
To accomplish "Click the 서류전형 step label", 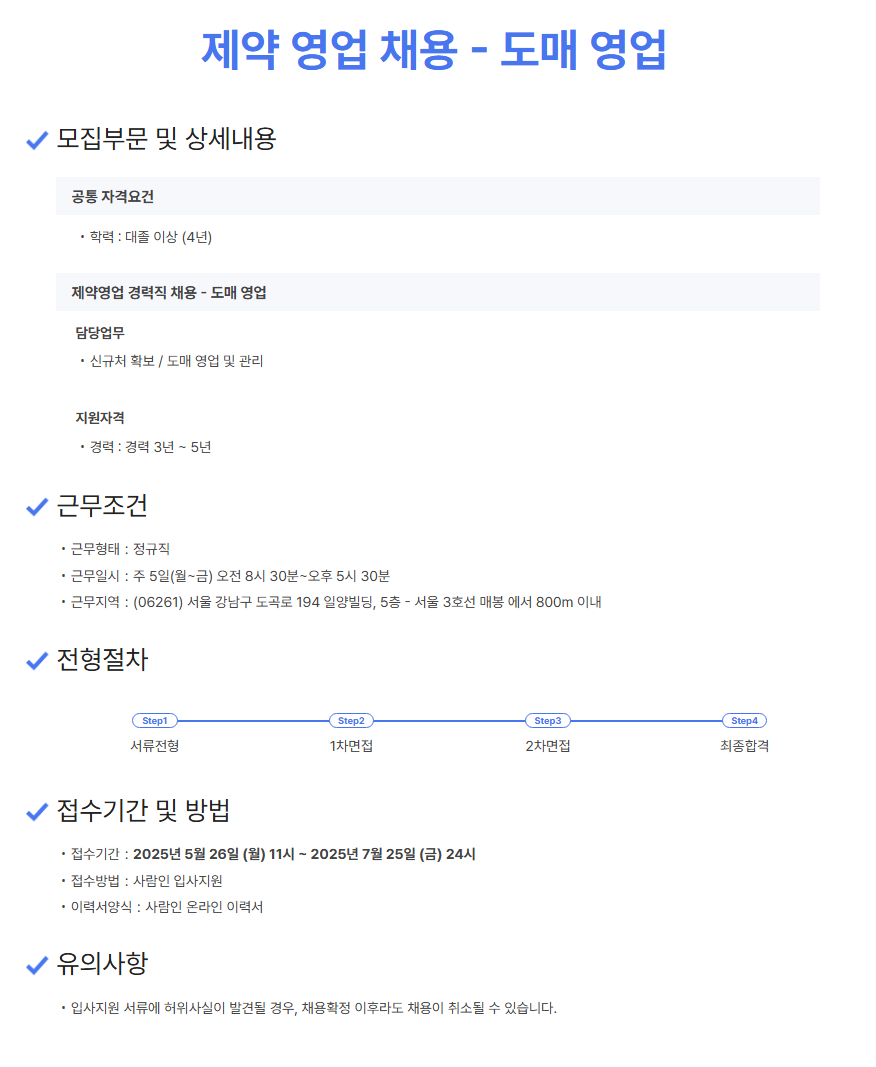I will pyautogui.click(x=155, y=746).
